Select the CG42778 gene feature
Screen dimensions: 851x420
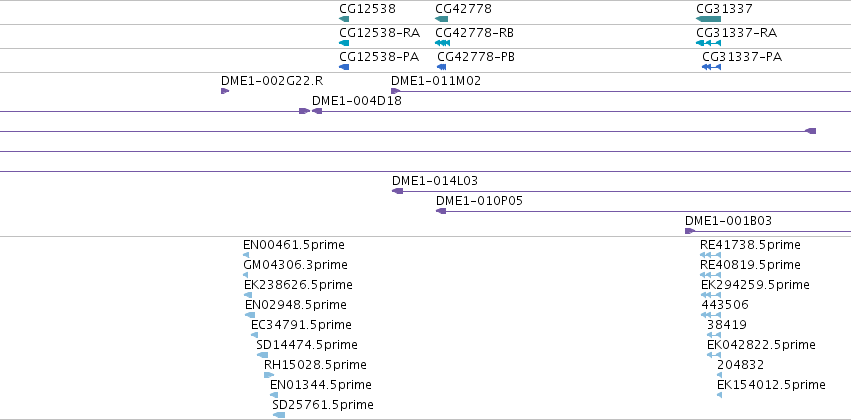tap(441, 19)
